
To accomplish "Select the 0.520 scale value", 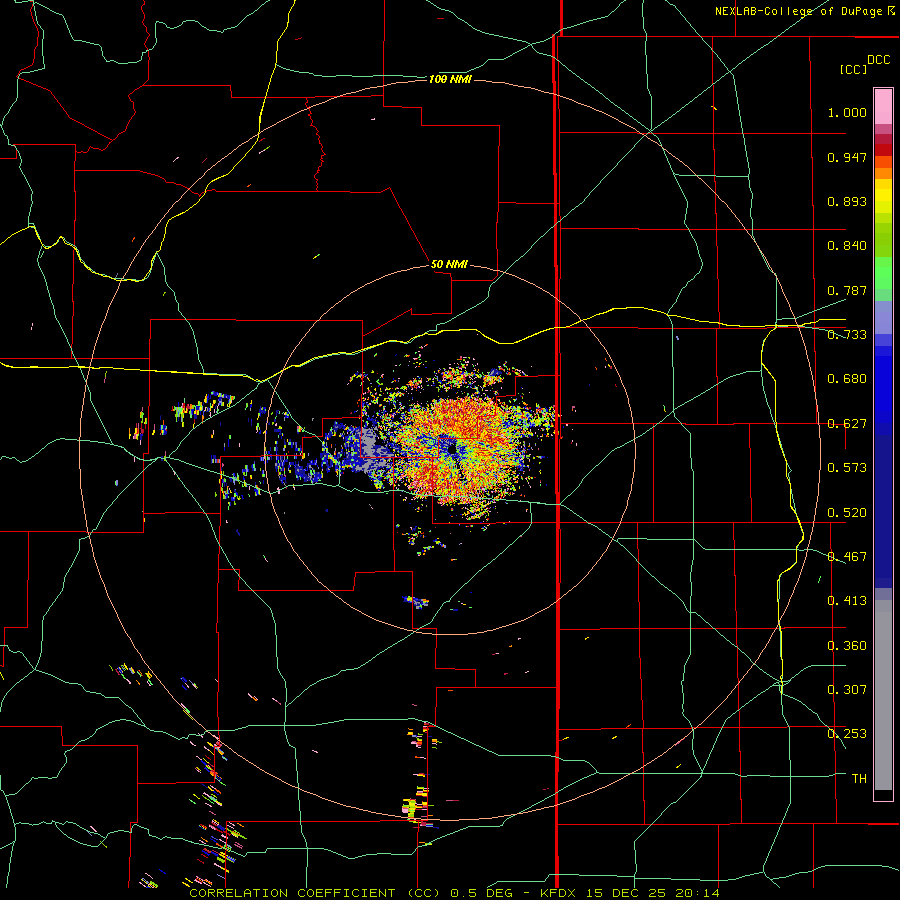I will (847, 513).
